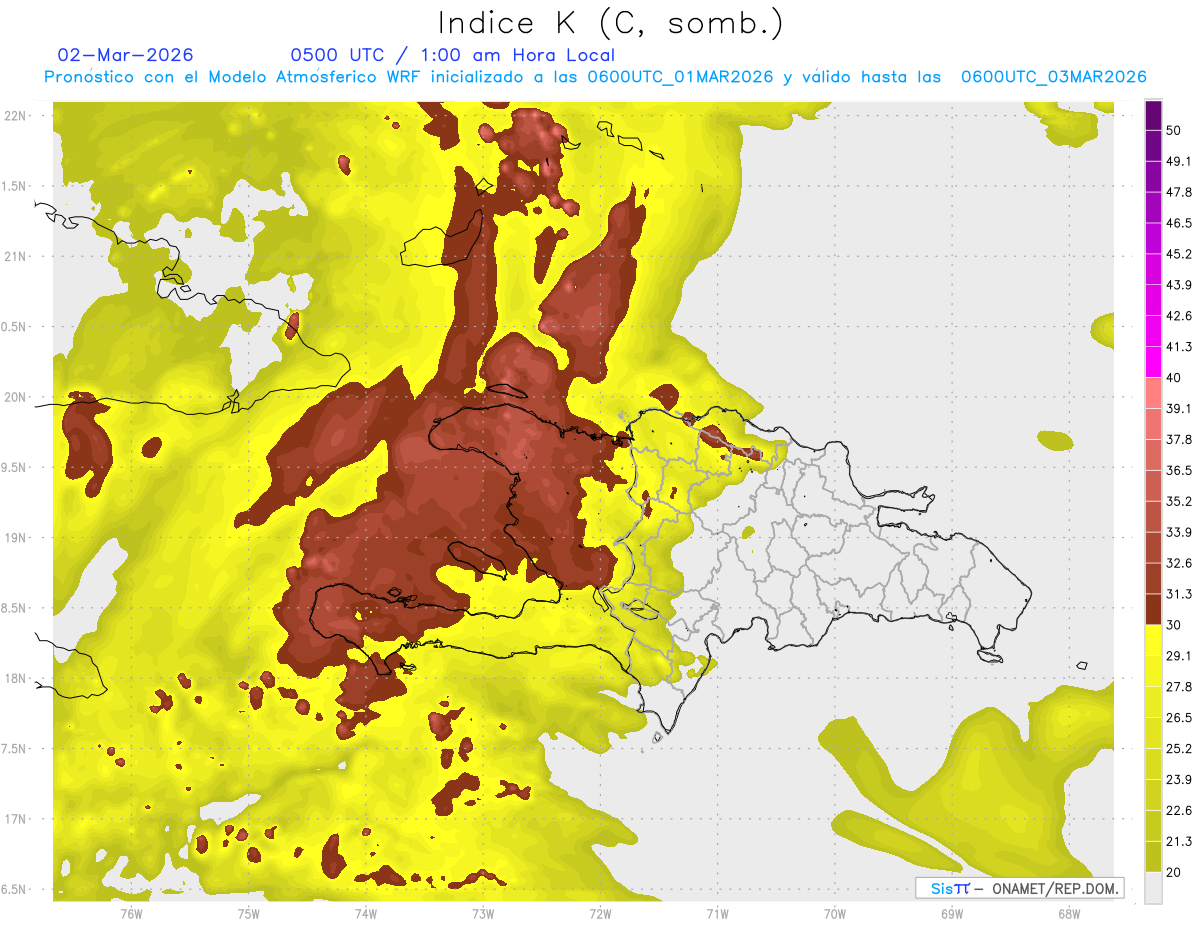Pick the salmon swatch between 39.1 and 40
Screen dimensions: 1200x927
tap(1153, 393)
